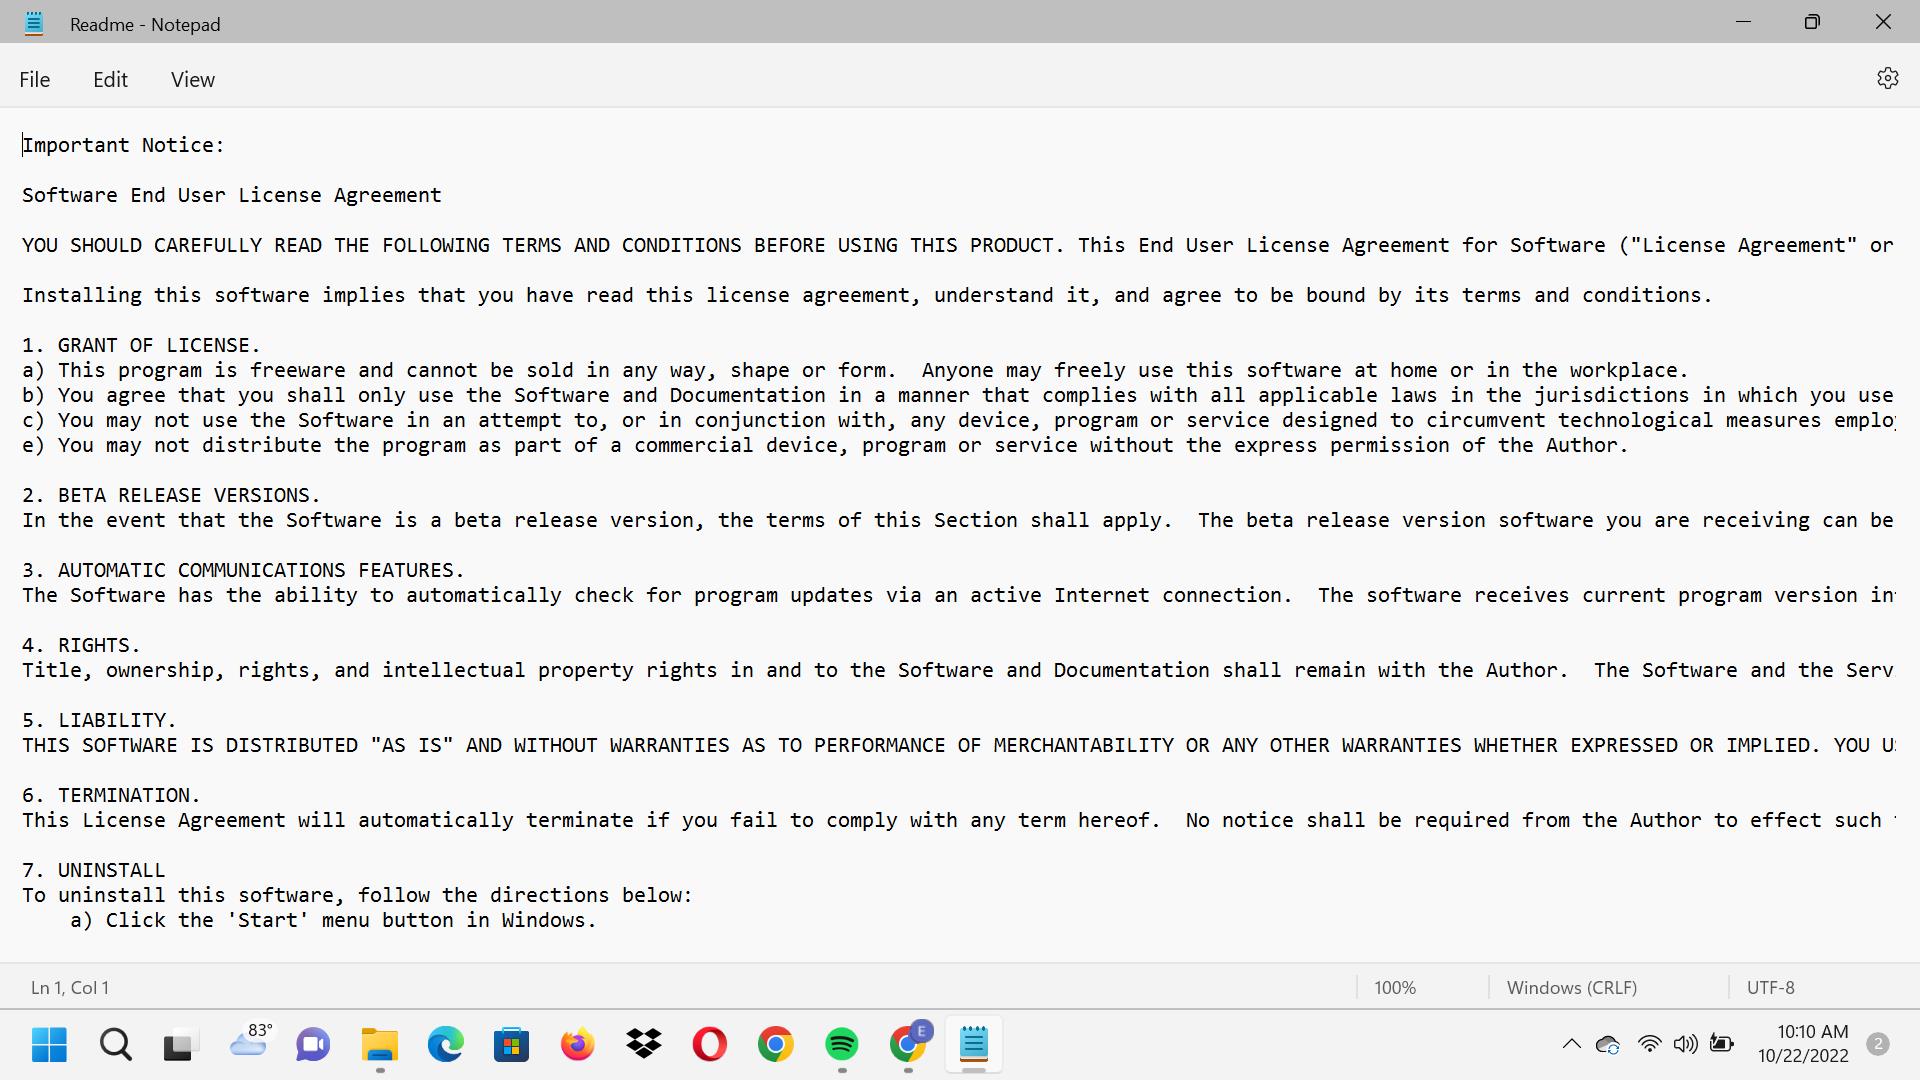Open the clock and date panel
This screenshot has width=1920, height=1080.
coord(1803,1044)
